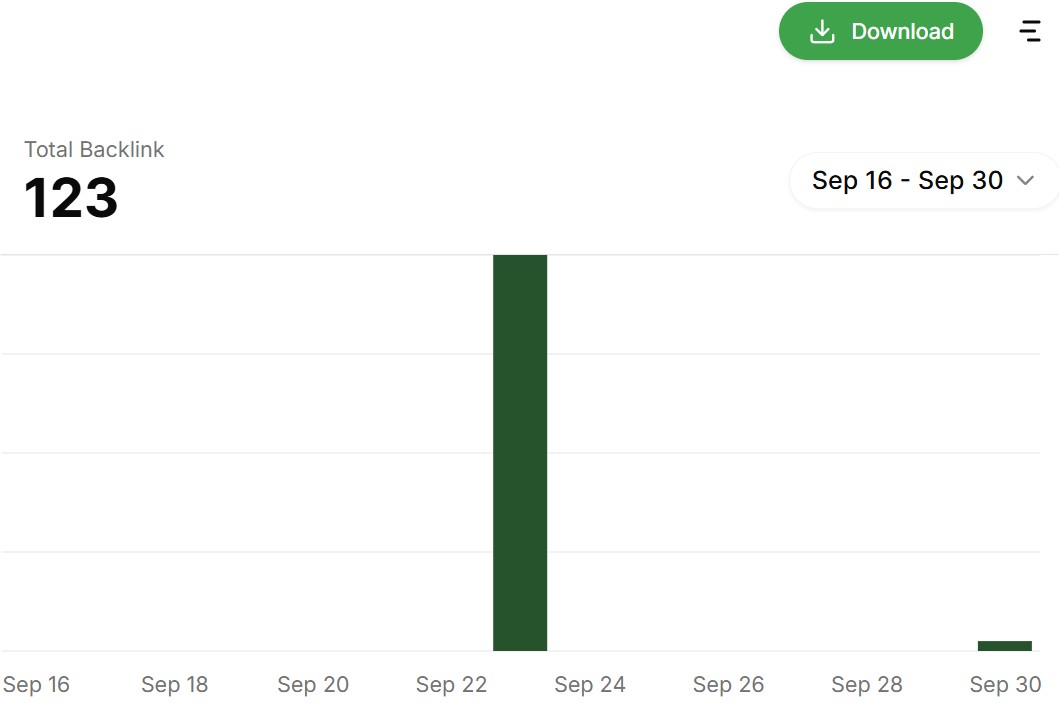Viewport: 1059px width, 703px height.
Task: Click the Sep 18 axis label
Action: tap(175, 685)
